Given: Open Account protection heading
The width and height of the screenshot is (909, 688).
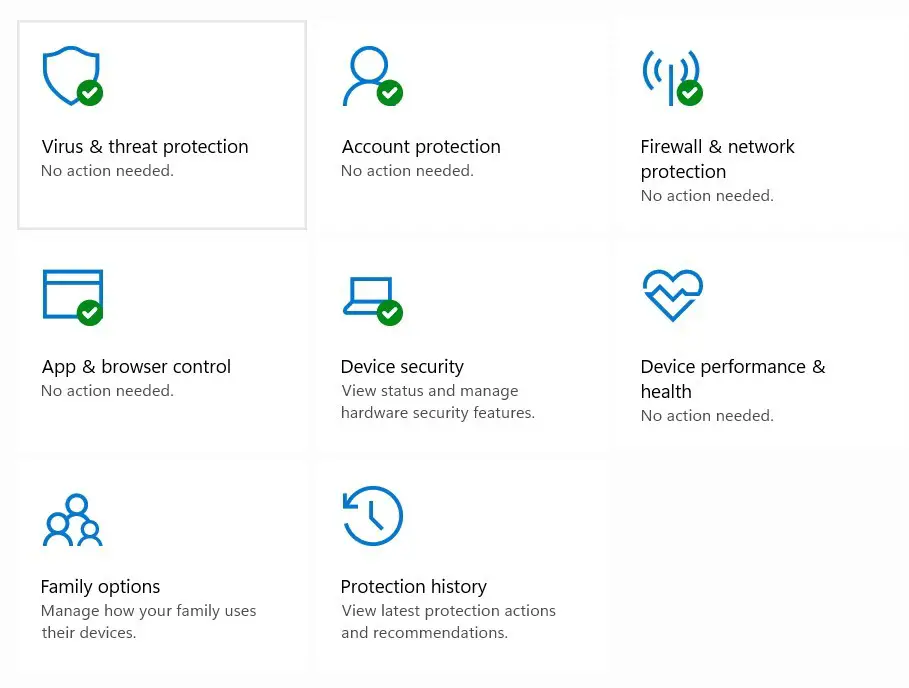Looking at the screenshot, I should pyautogui.click(x=421, y=147).
